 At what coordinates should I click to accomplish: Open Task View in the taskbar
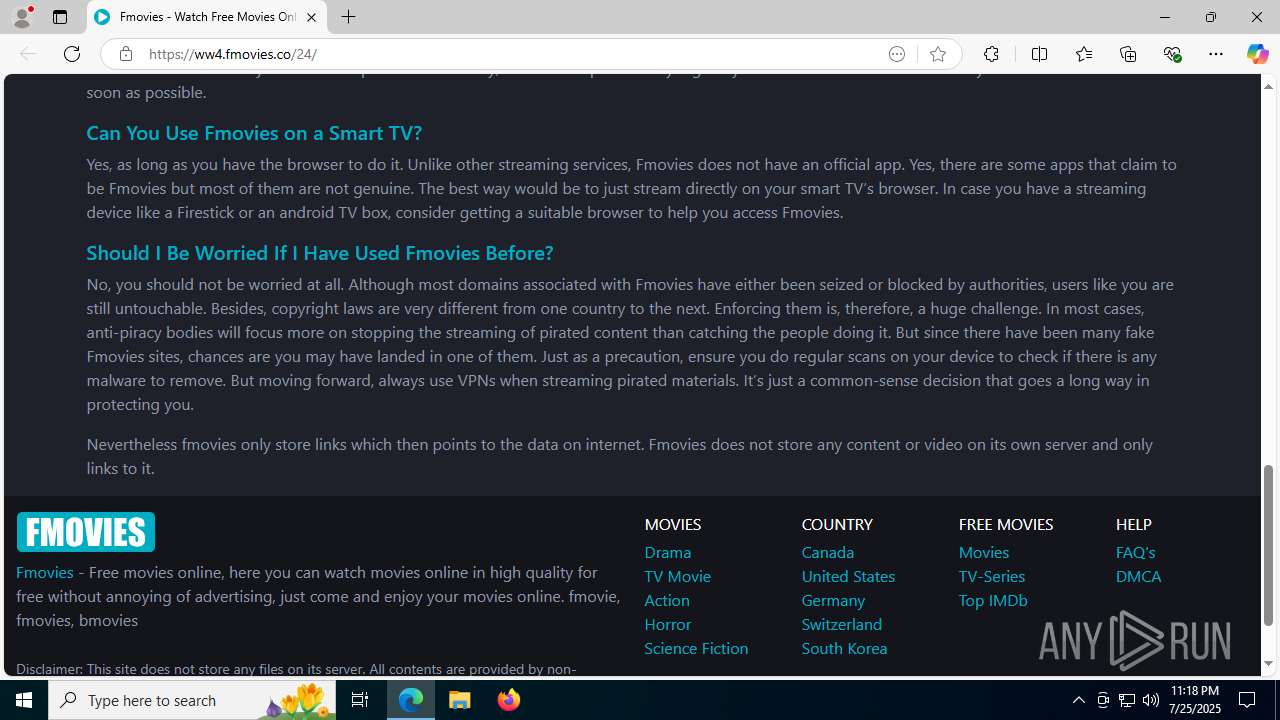coord(360,700)
